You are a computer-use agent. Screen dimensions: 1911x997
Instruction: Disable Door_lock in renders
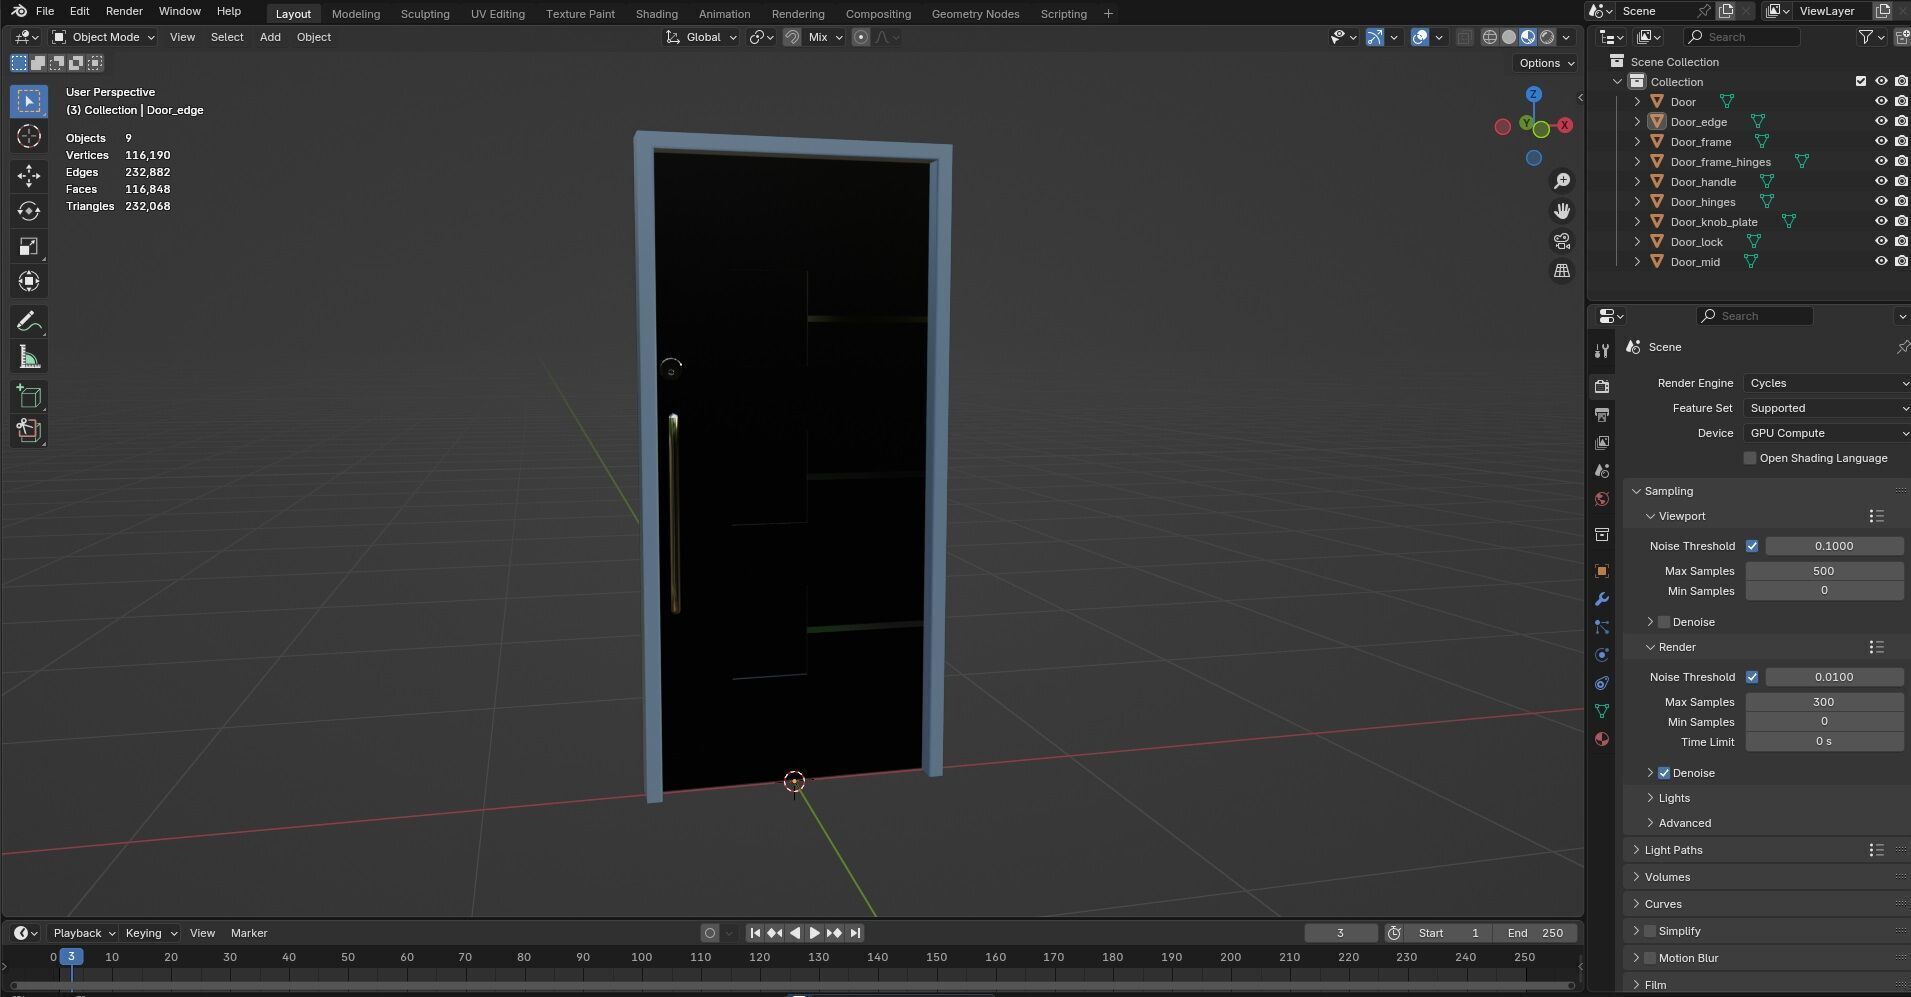pos(1902,241)
